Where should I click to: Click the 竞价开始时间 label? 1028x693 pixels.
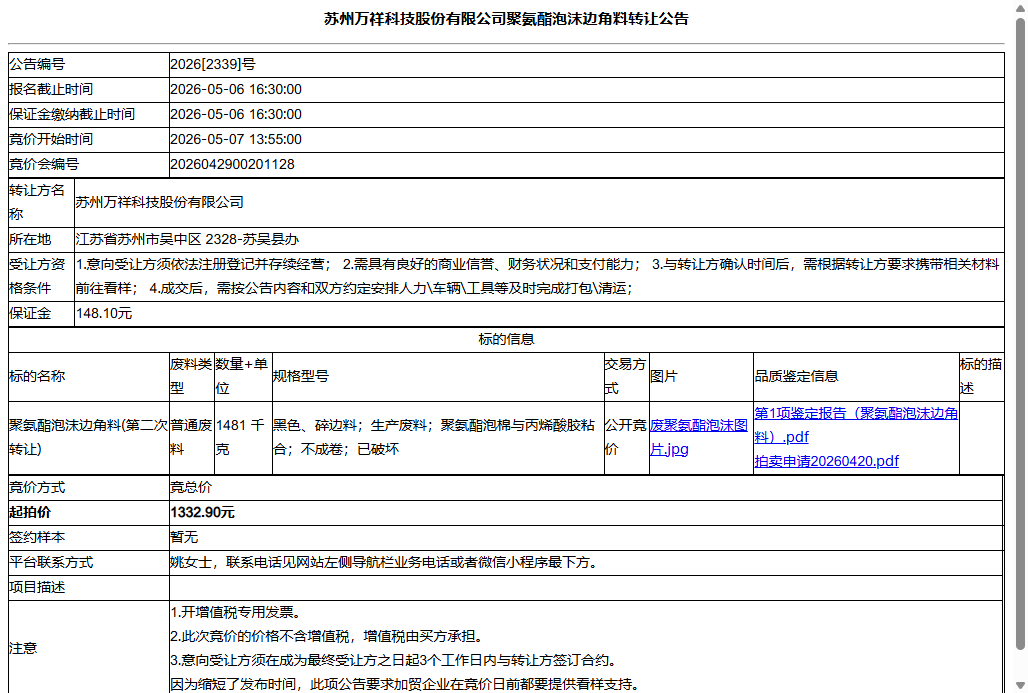pos(50,139)
